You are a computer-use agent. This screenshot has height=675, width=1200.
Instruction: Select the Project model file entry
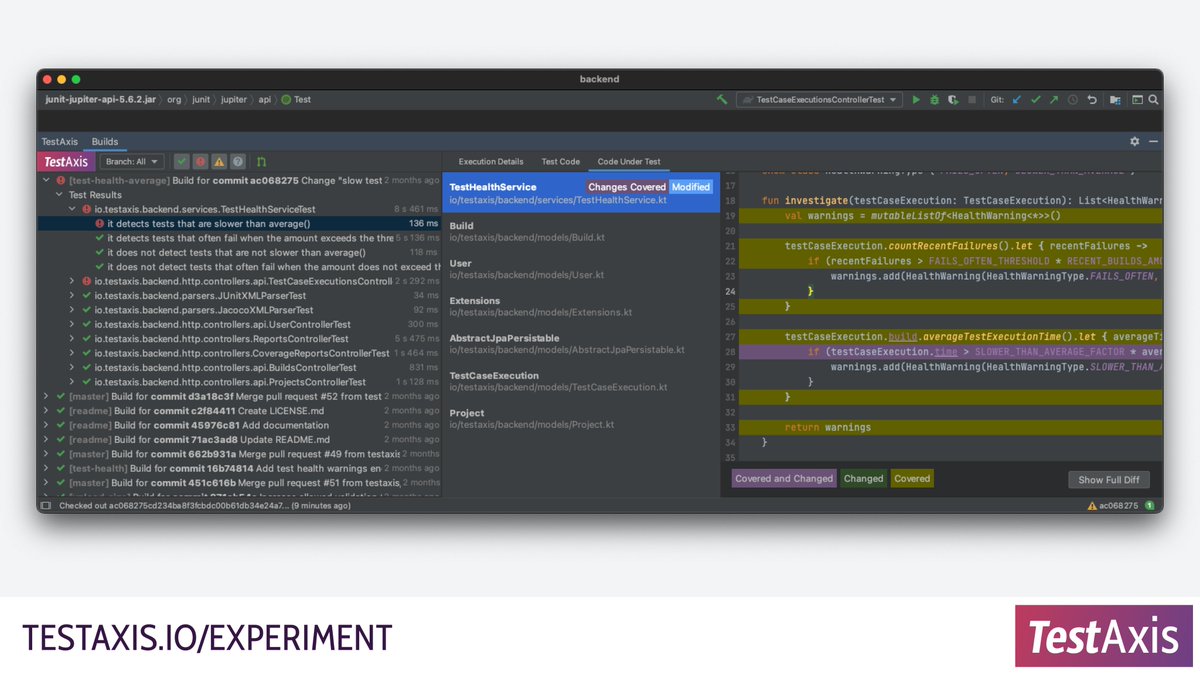(581, 418)
